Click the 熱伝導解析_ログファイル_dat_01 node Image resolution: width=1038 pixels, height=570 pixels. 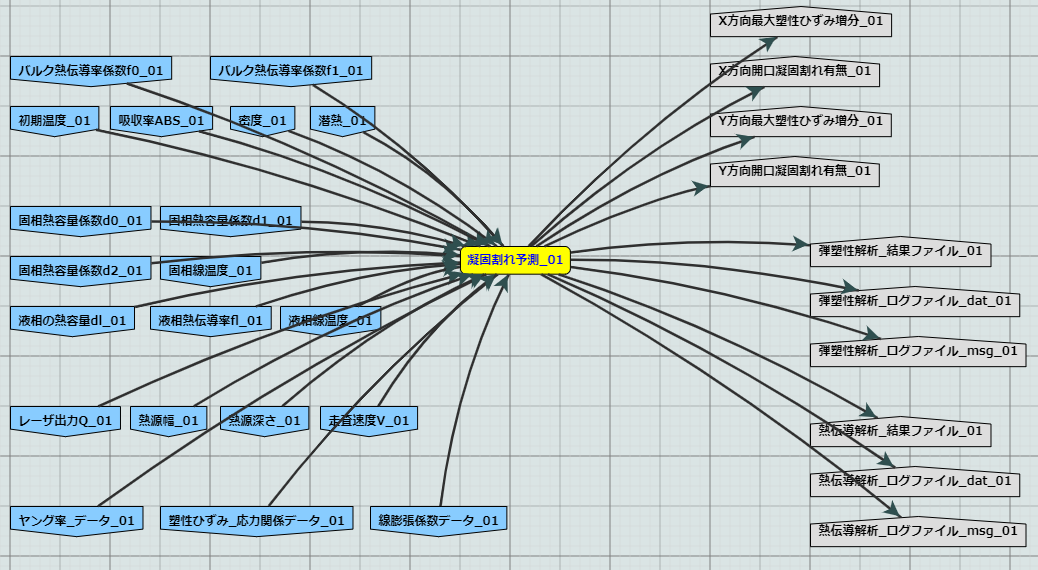[915, 481]
